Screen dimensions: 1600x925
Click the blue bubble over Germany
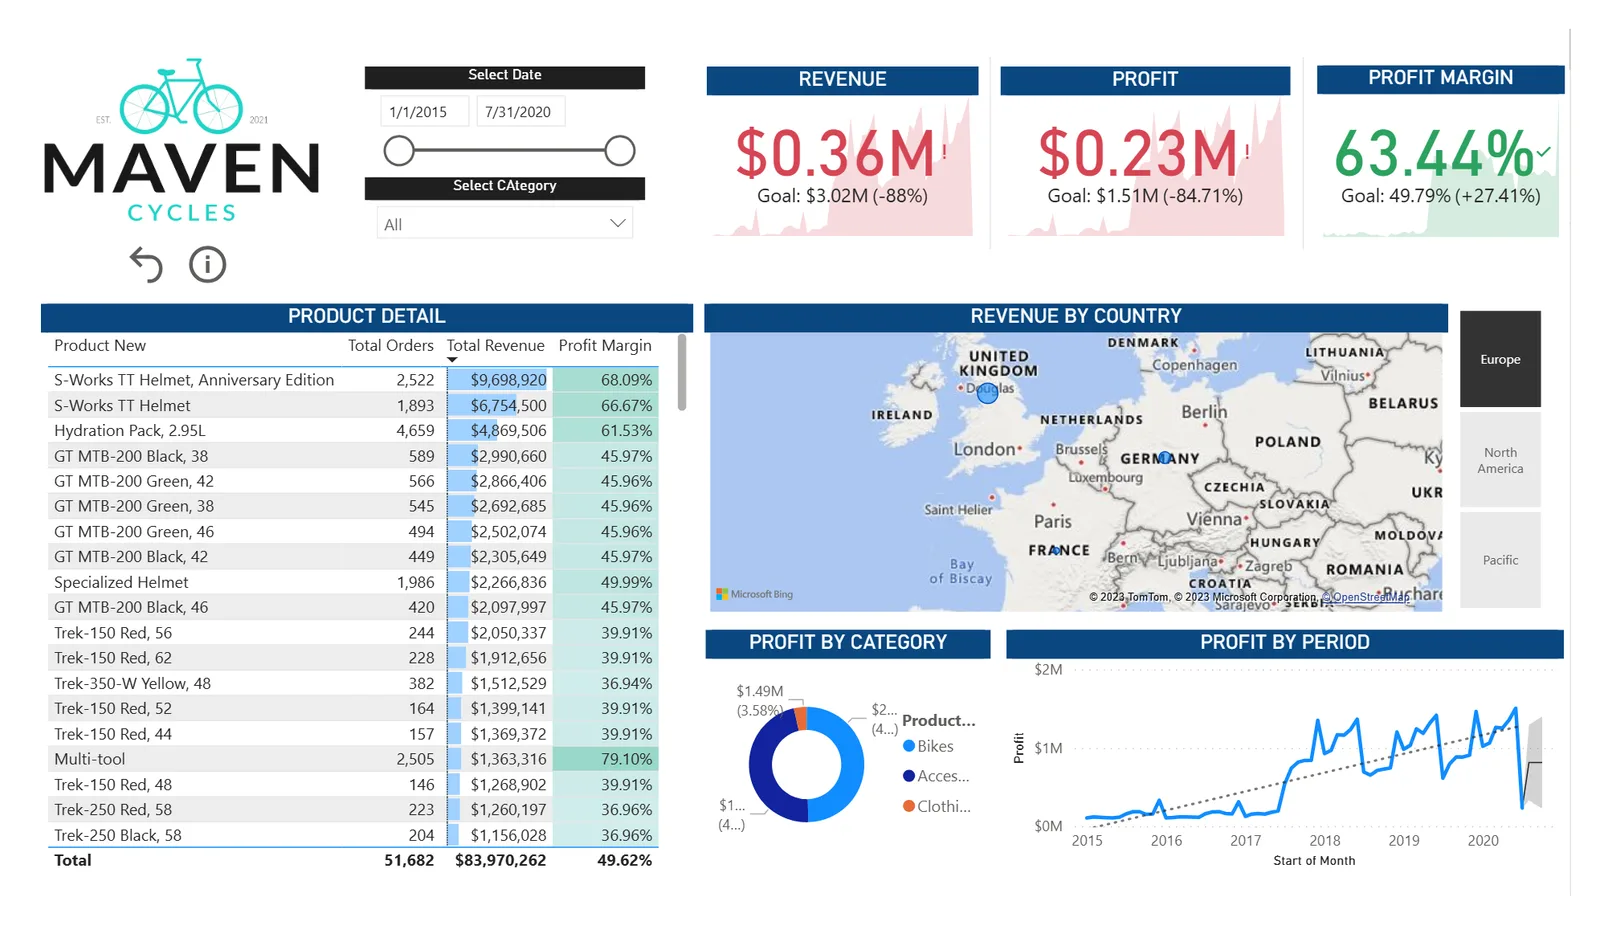1164,458
